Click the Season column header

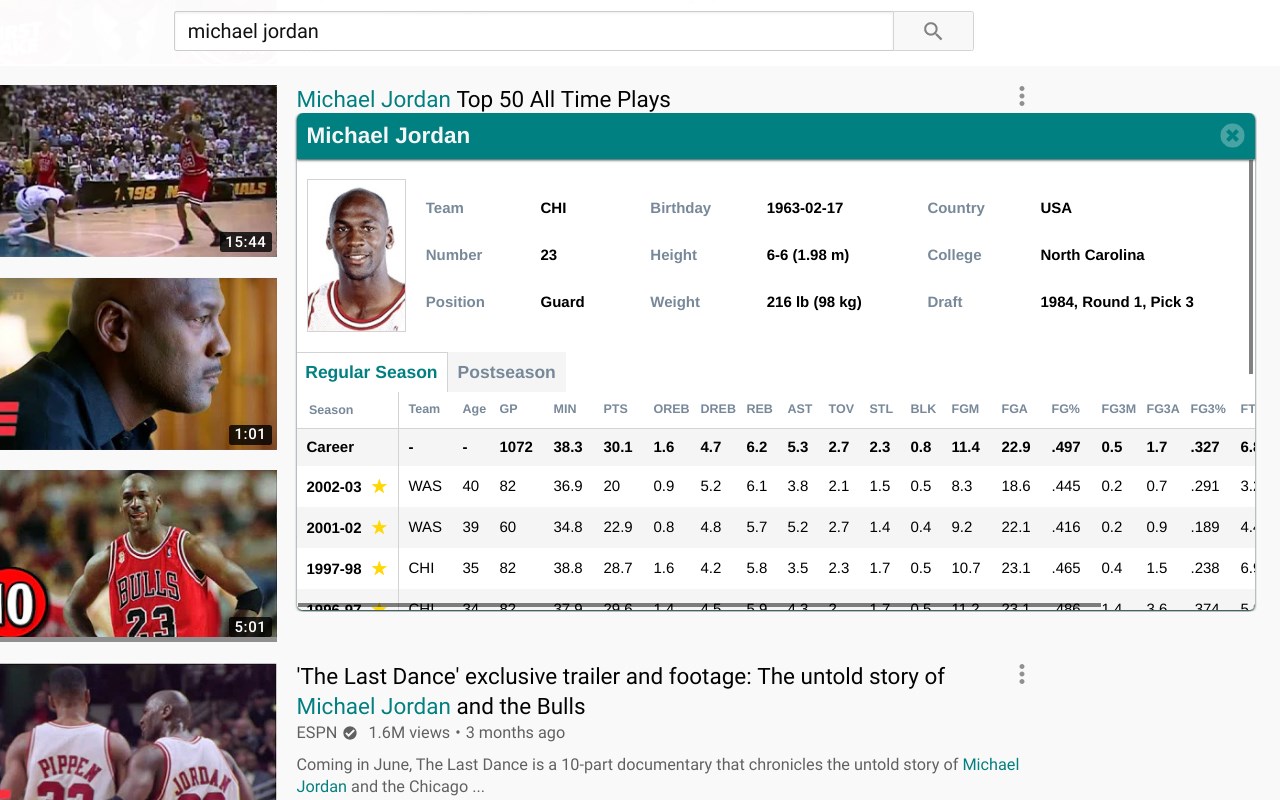(331, 410)
